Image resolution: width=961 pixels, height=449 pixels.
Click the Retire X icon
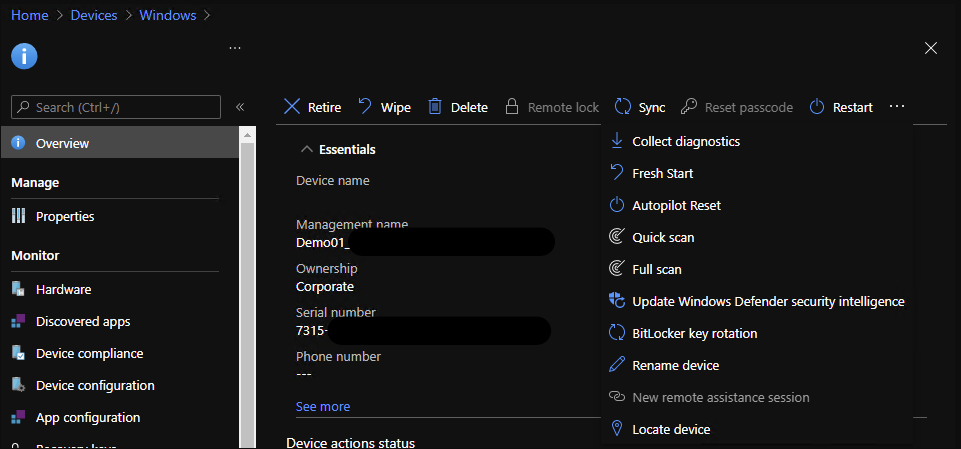pos(292,107)
